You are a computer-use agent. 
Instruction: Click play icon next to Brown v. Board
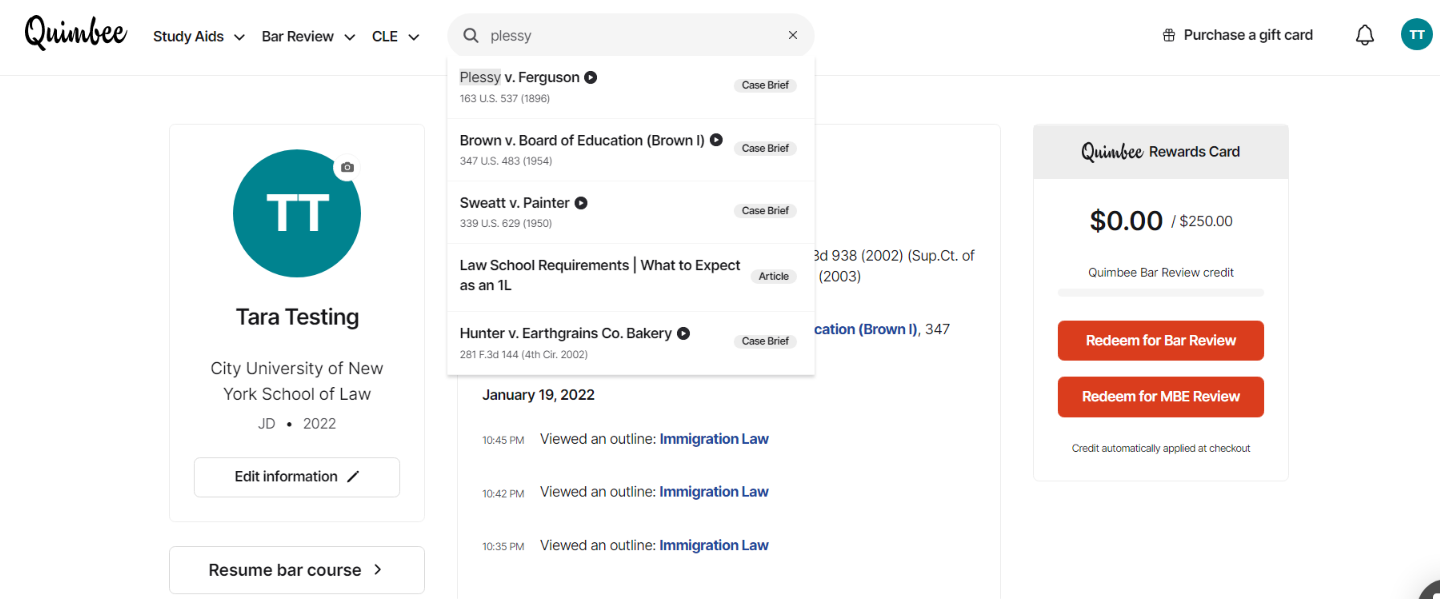tap(716, 140)
